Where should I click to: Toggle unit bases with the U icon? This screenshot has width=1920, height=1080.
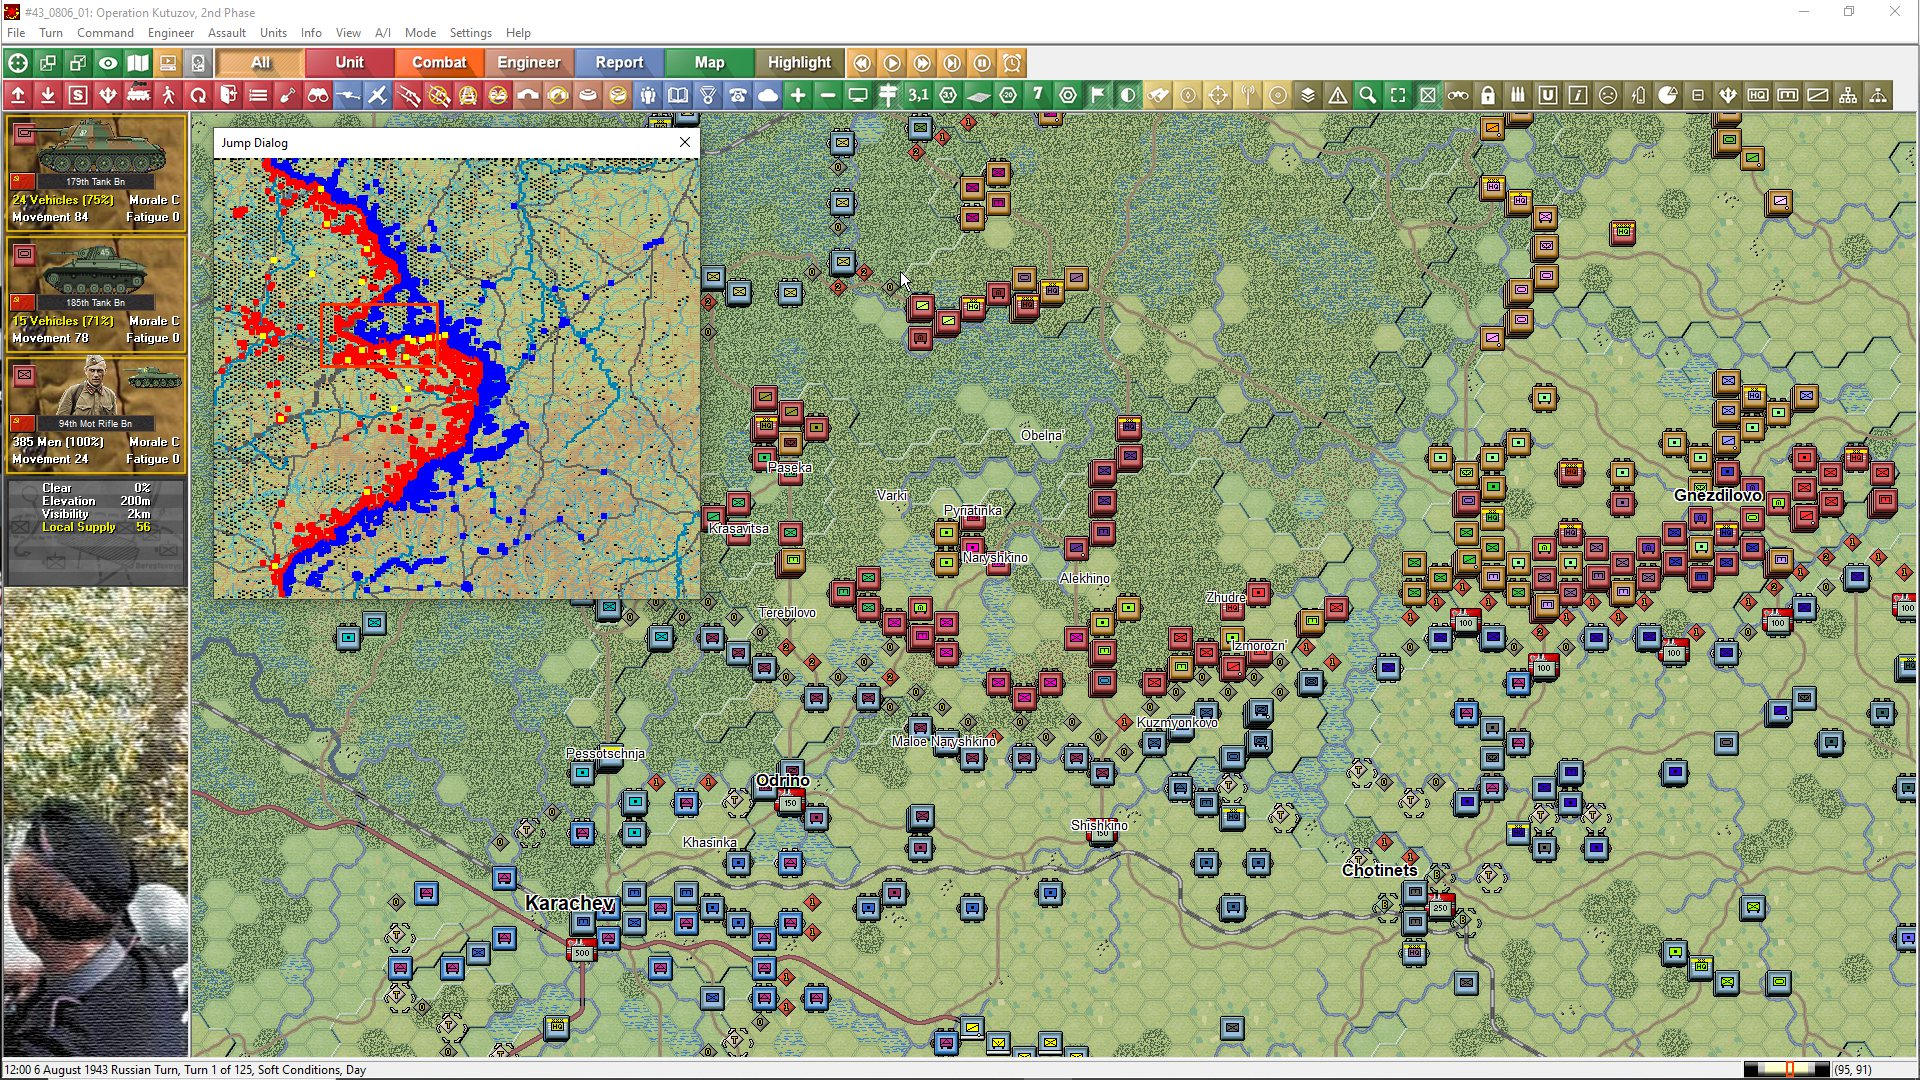click(x=1548, y=95)
